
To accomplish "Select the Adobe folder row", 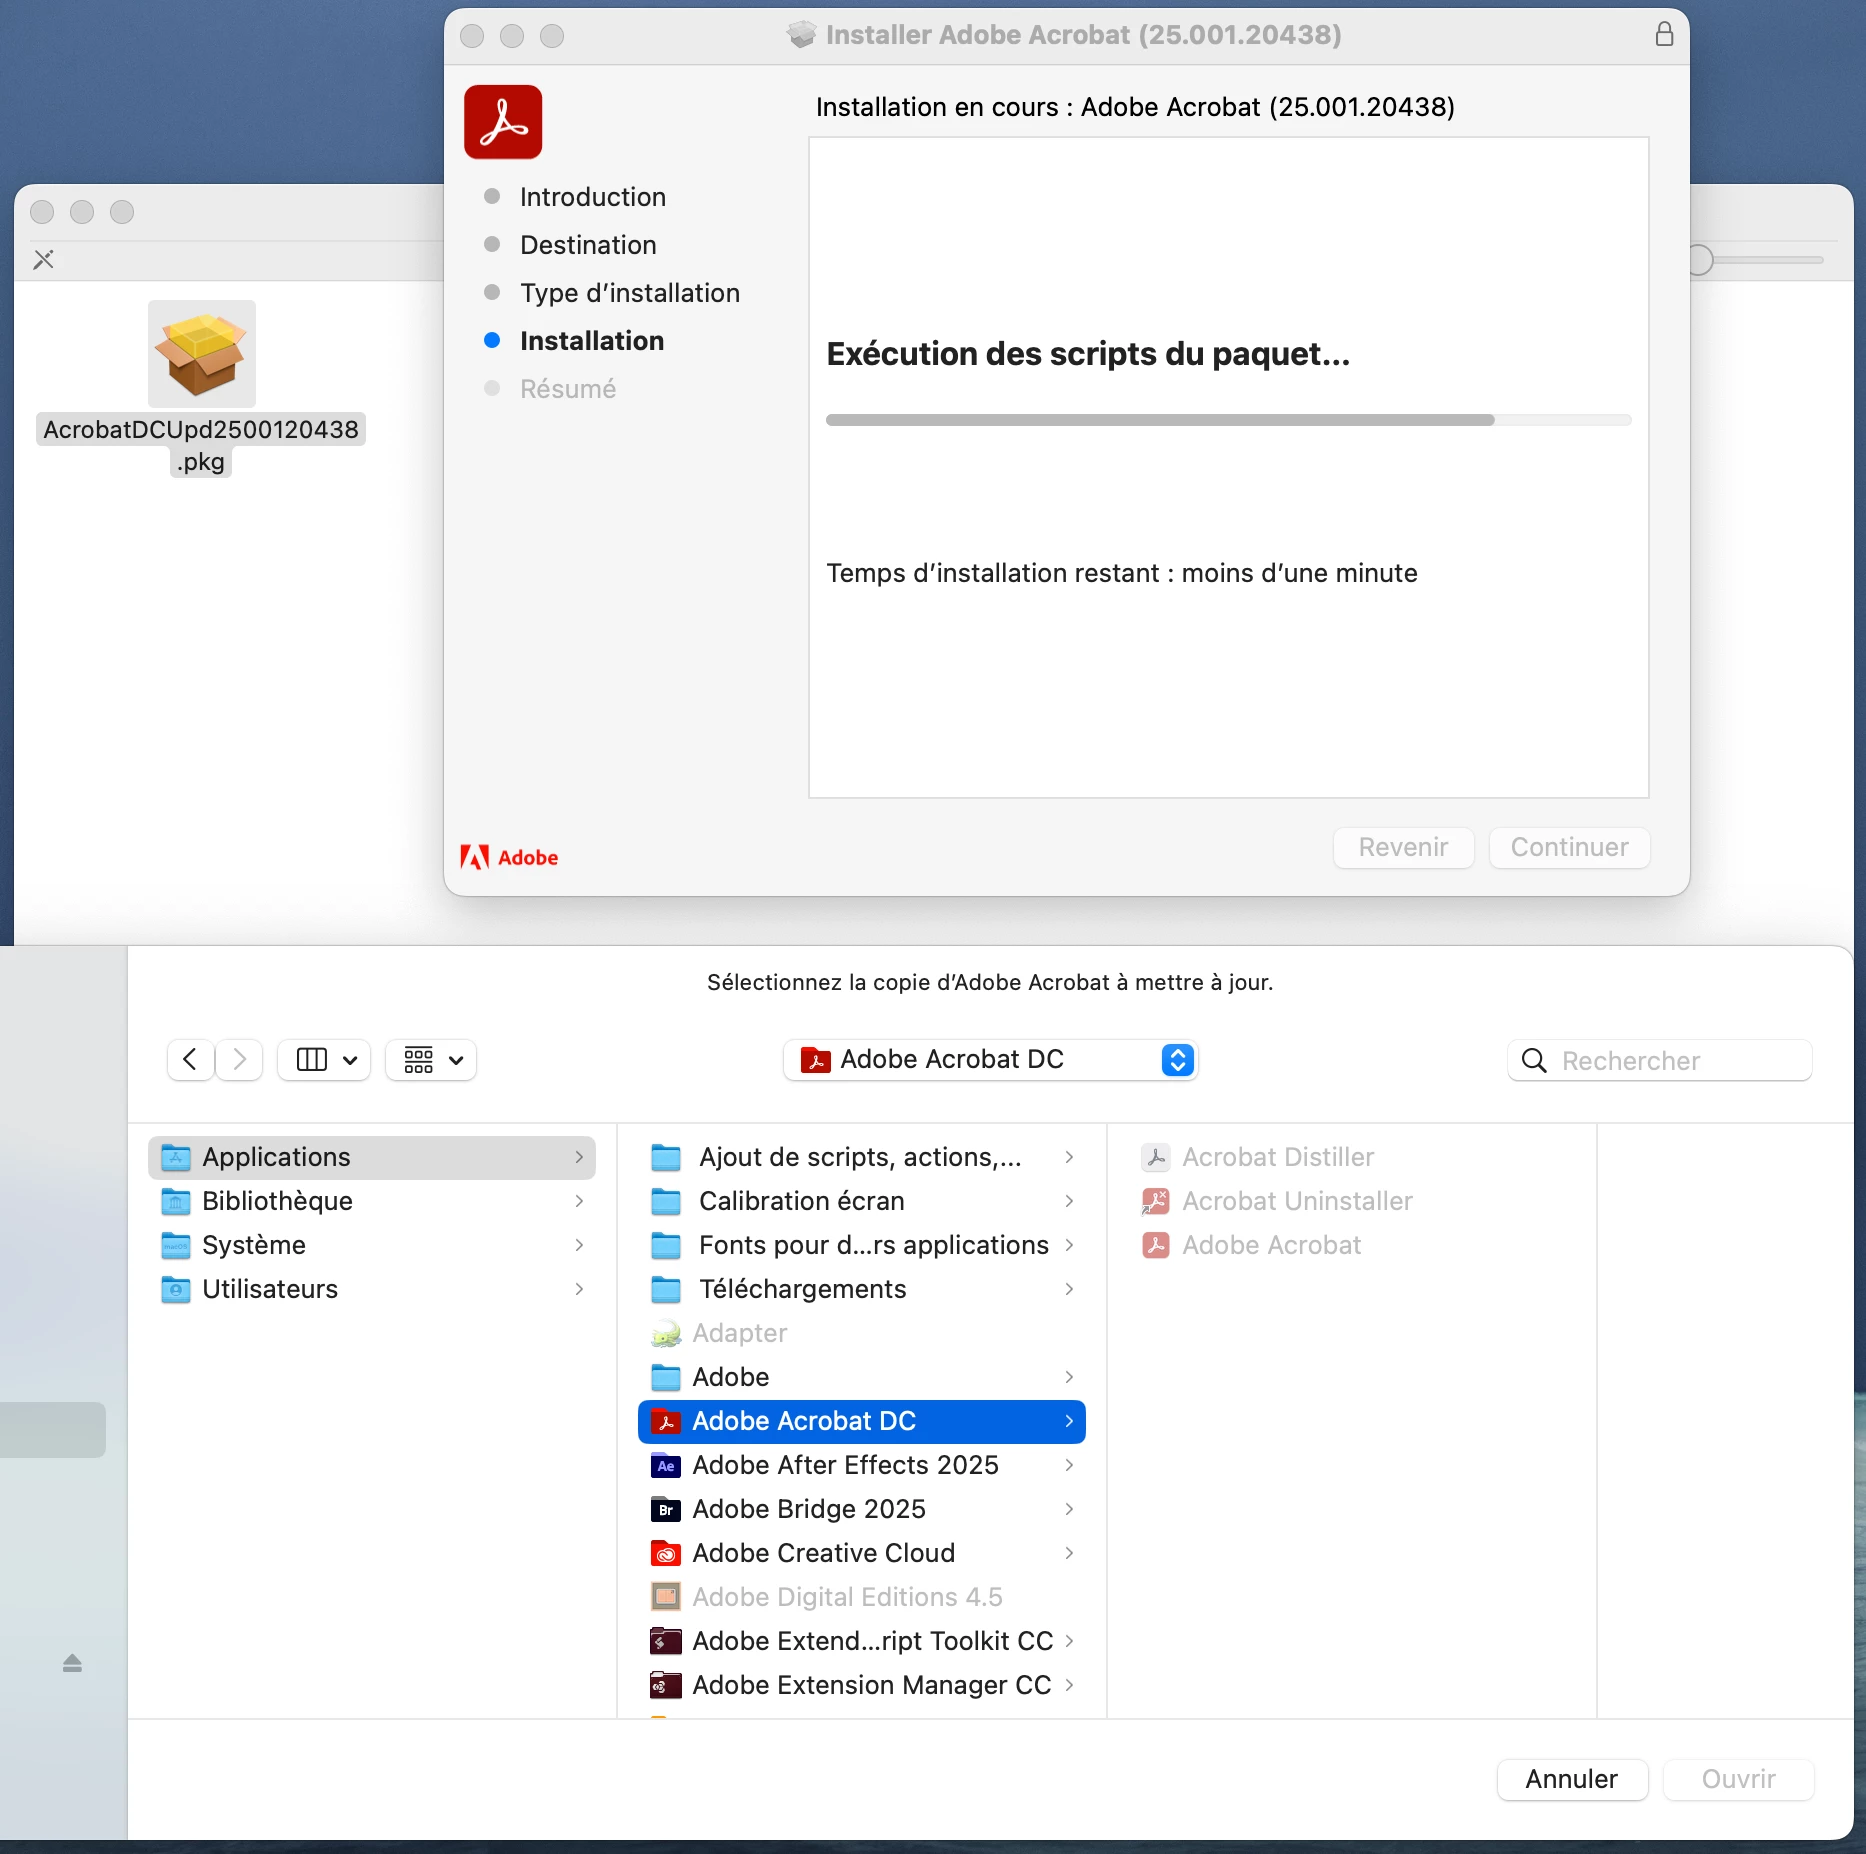I will 862,1377.
